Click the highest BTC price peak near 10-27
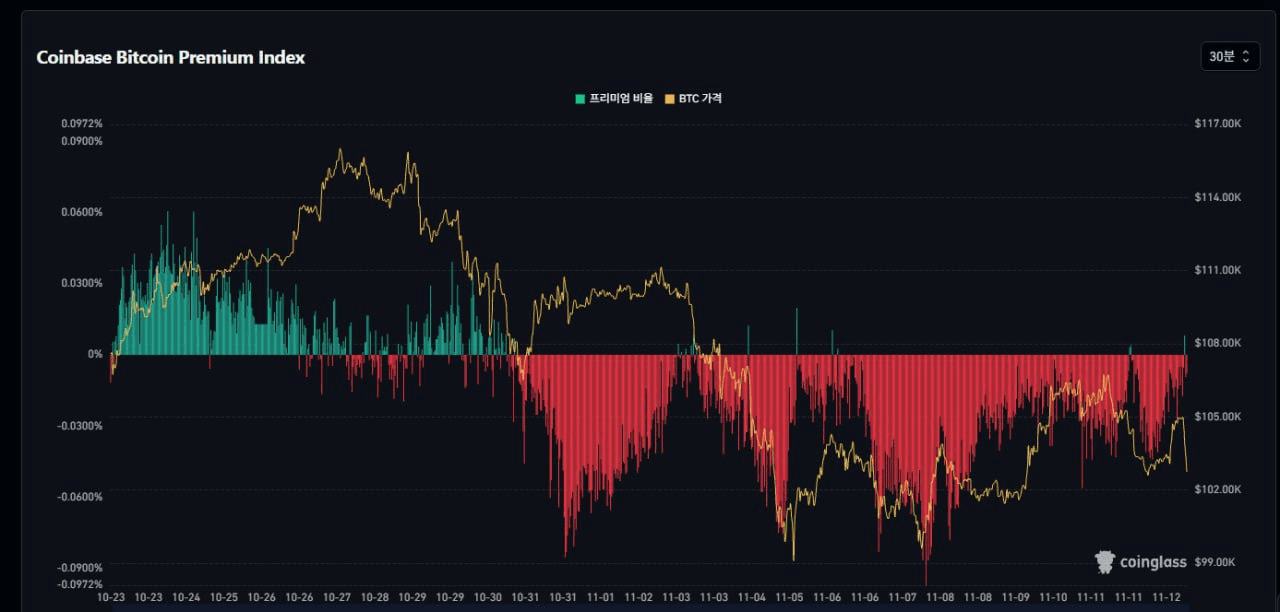This screenshot has width=1280, height=612. click(341, 148)
